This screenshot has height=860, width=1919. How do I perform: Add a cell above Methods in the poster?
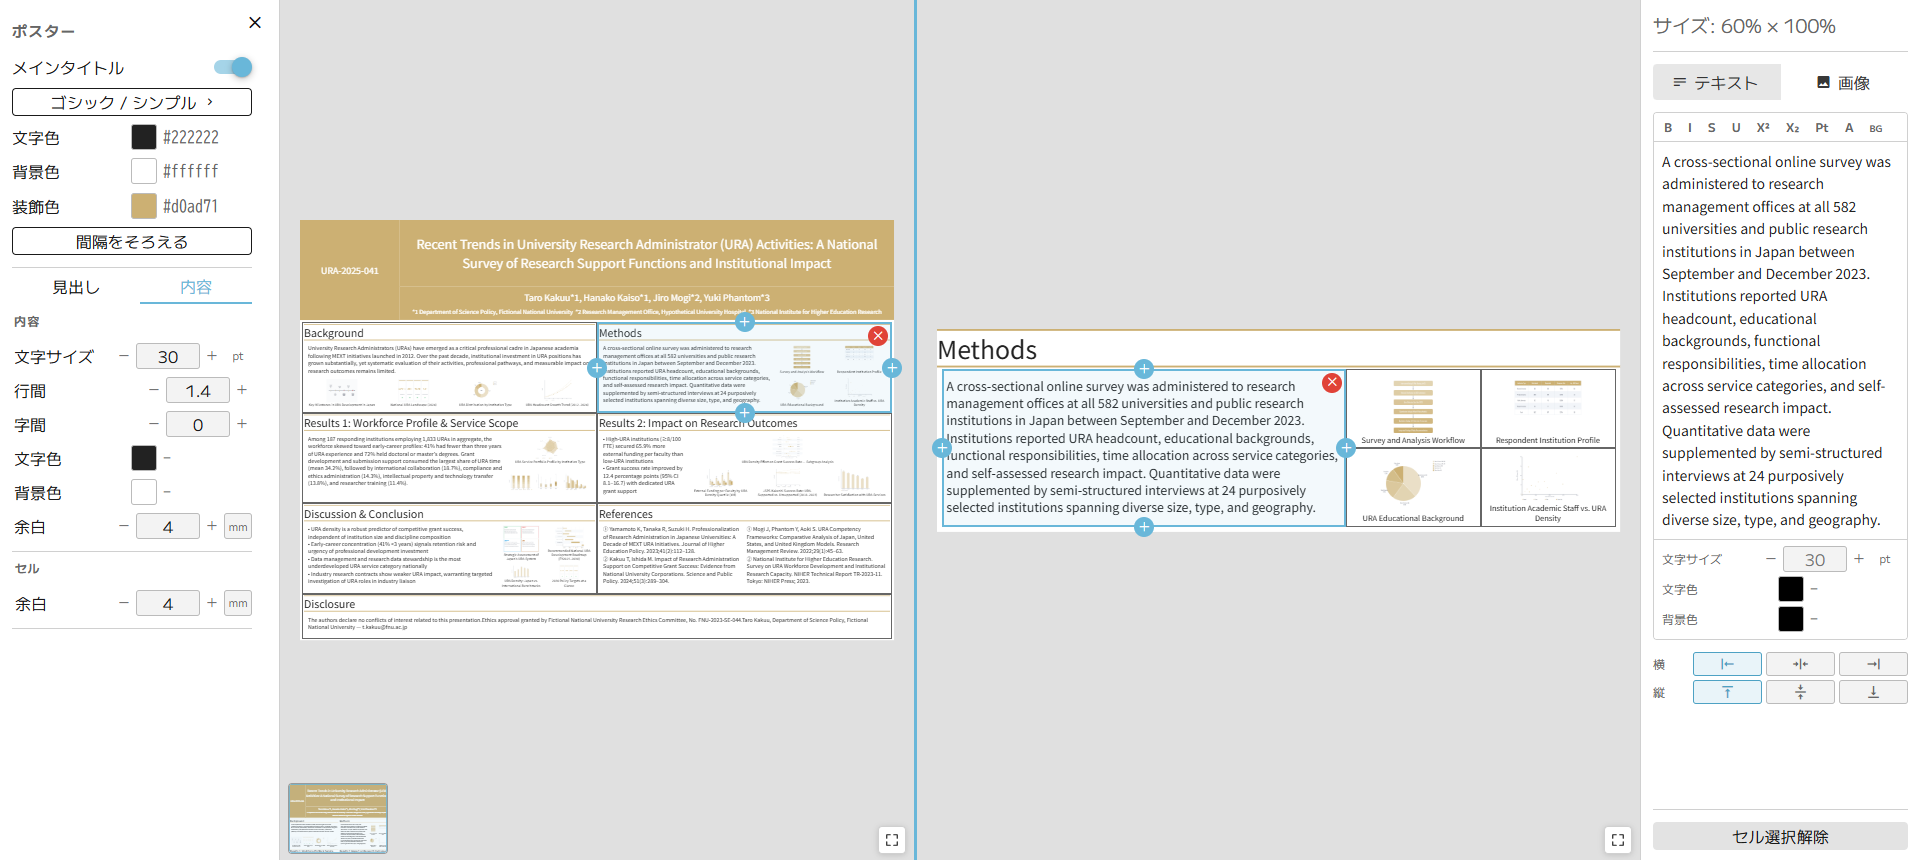click(x=745, y=322)
